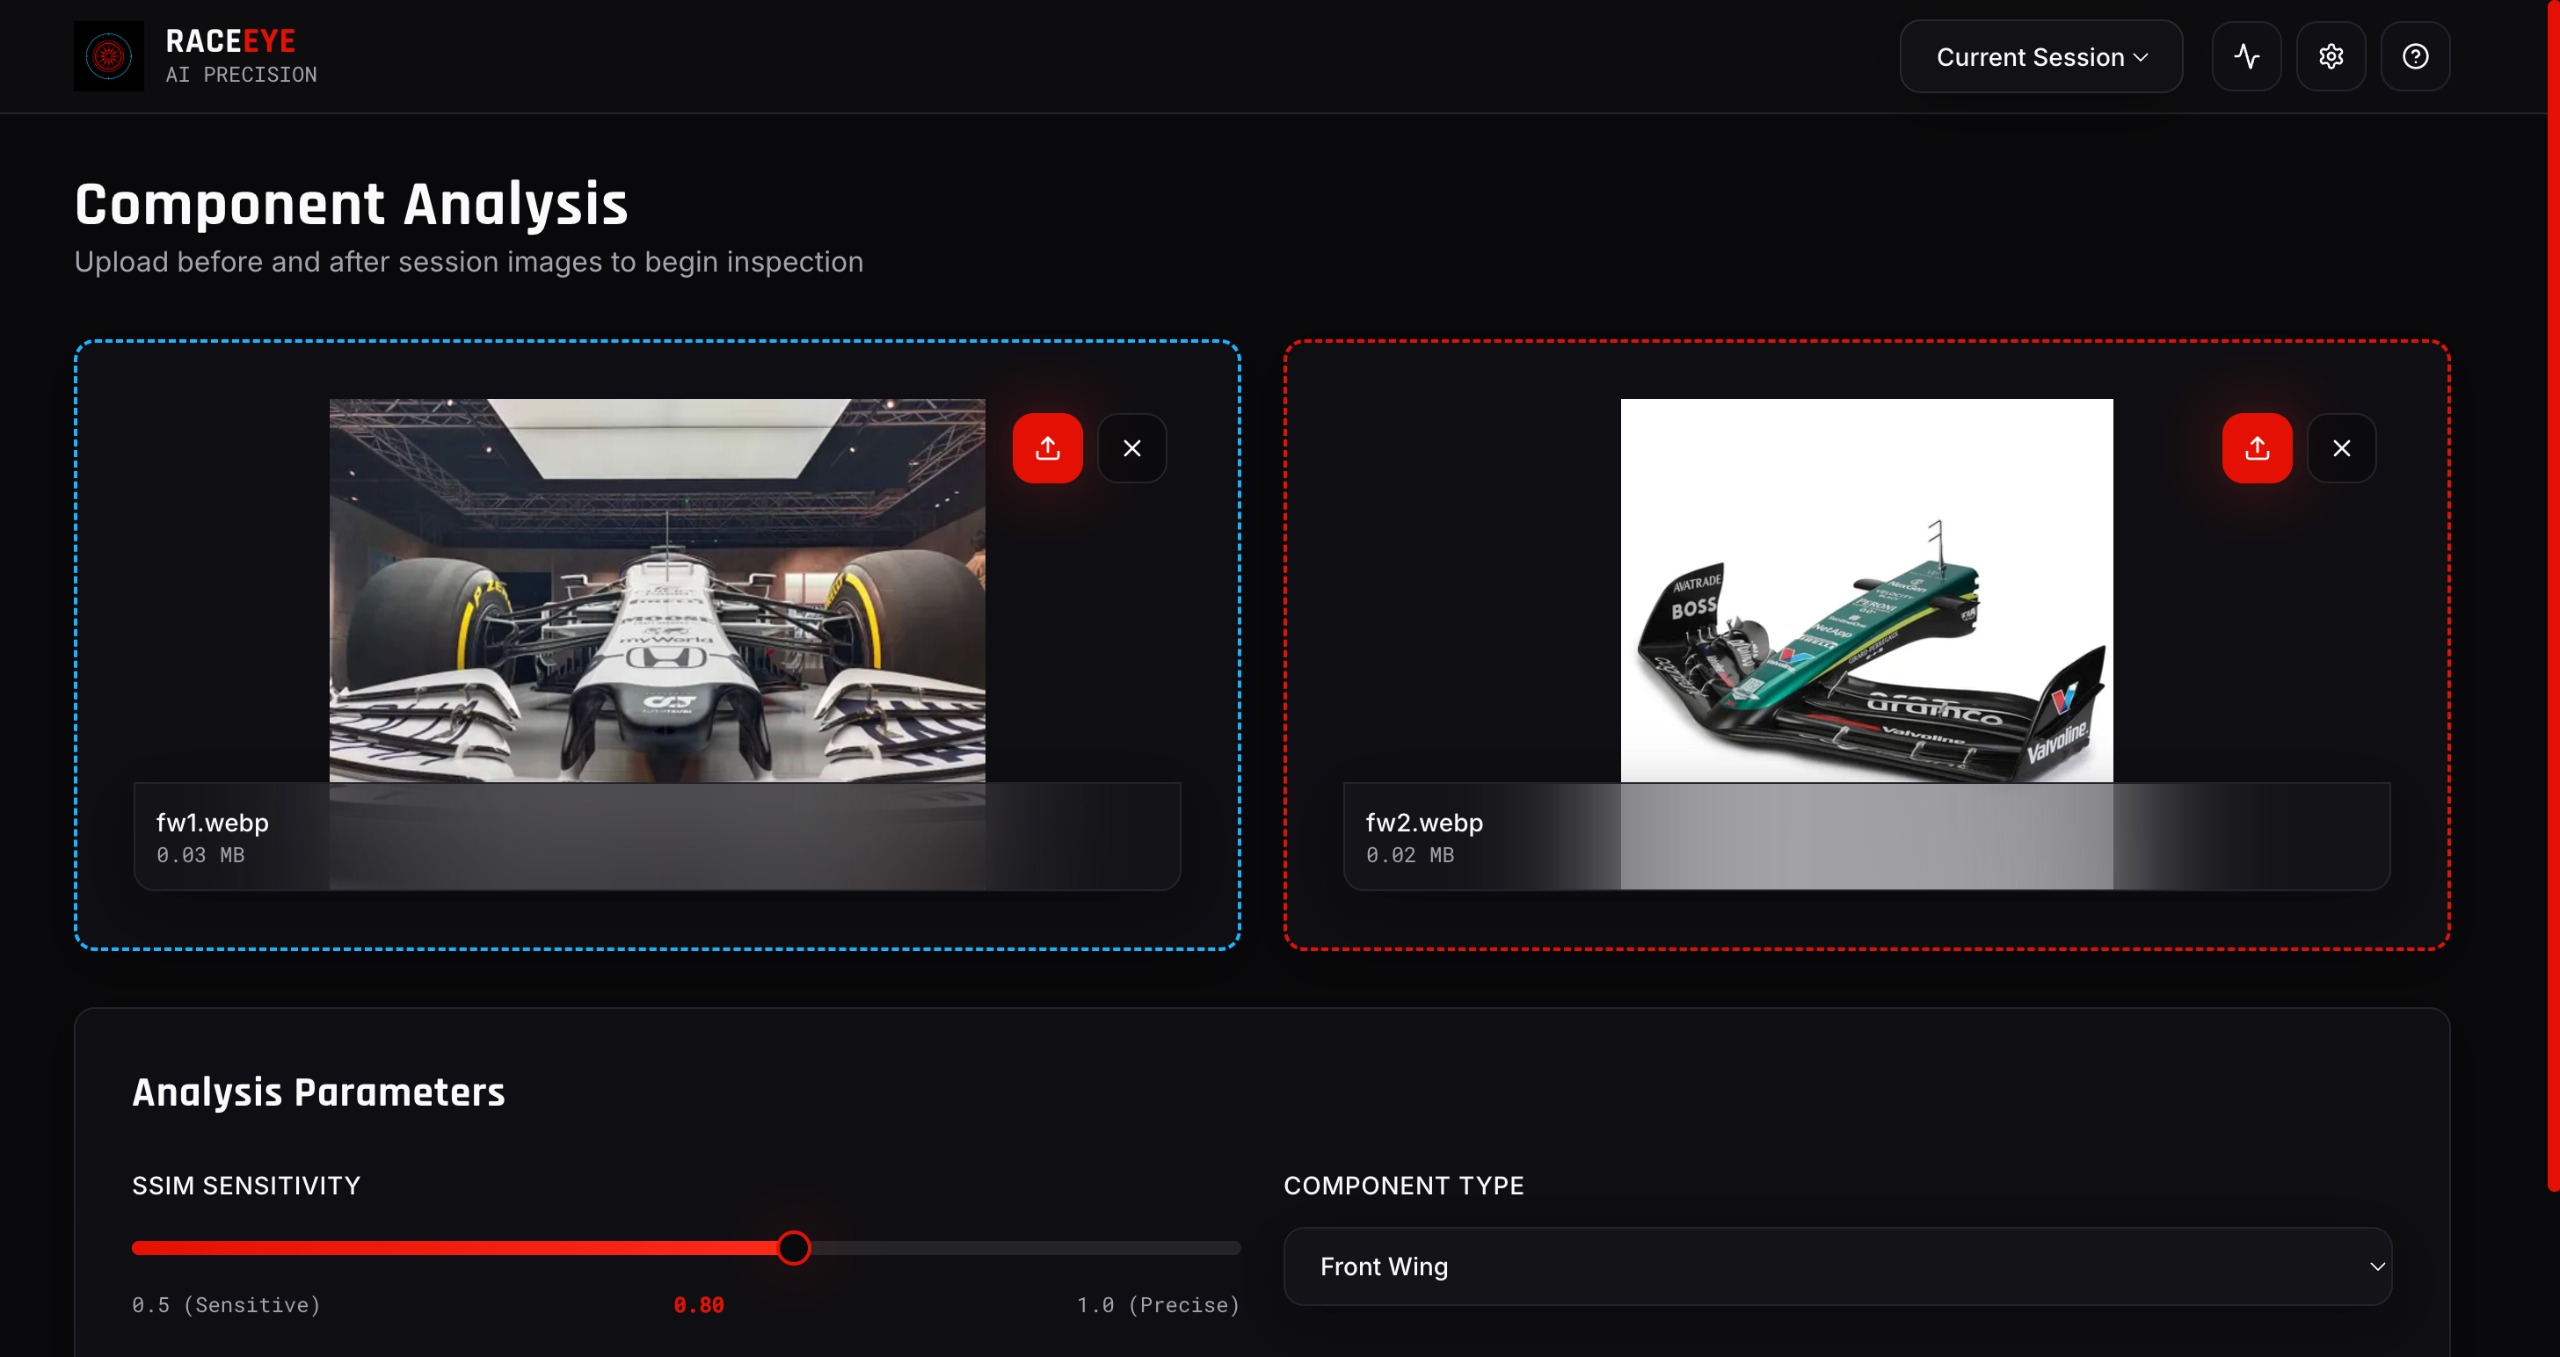Click the page's vertical scrollbar
This screenshot has width=2560, height=1357.
click(x=2552, y=600)
